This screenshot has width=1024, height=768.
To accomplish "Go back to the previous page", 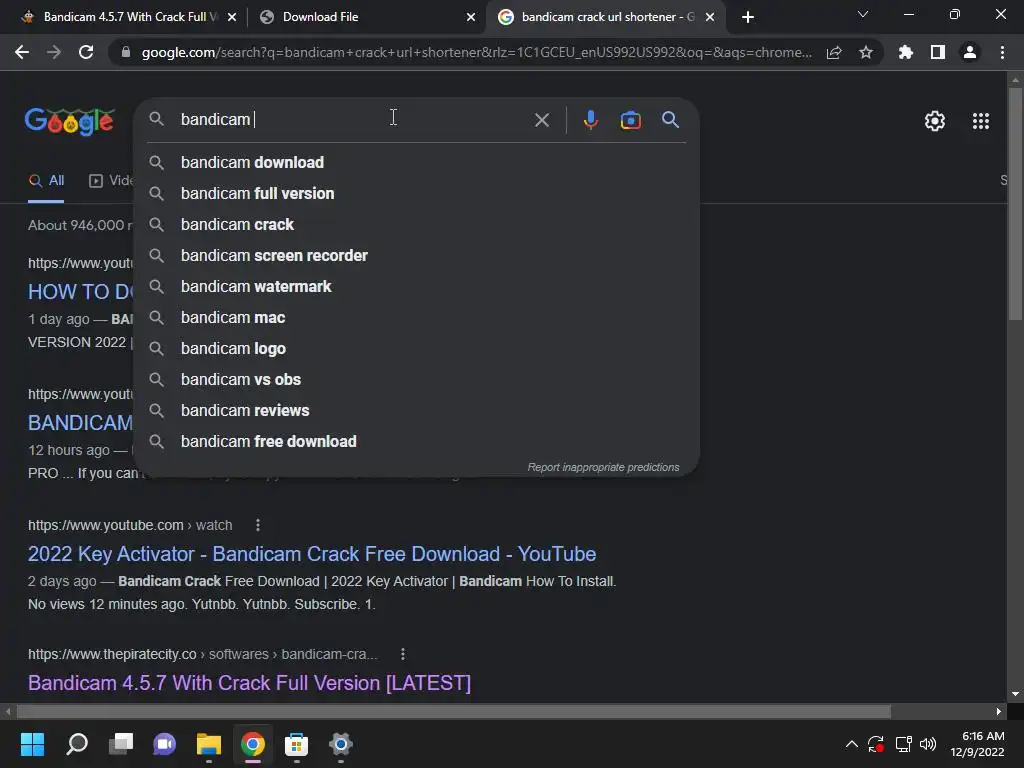I will (22, 52).
